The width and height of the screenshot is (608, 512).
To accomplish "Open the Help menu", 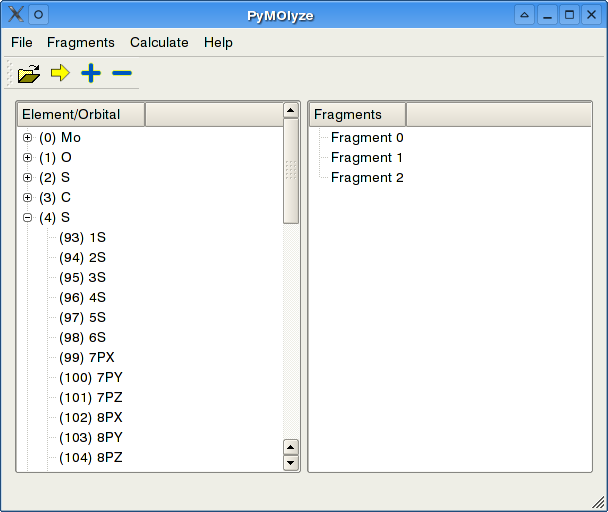I will 218,42.
